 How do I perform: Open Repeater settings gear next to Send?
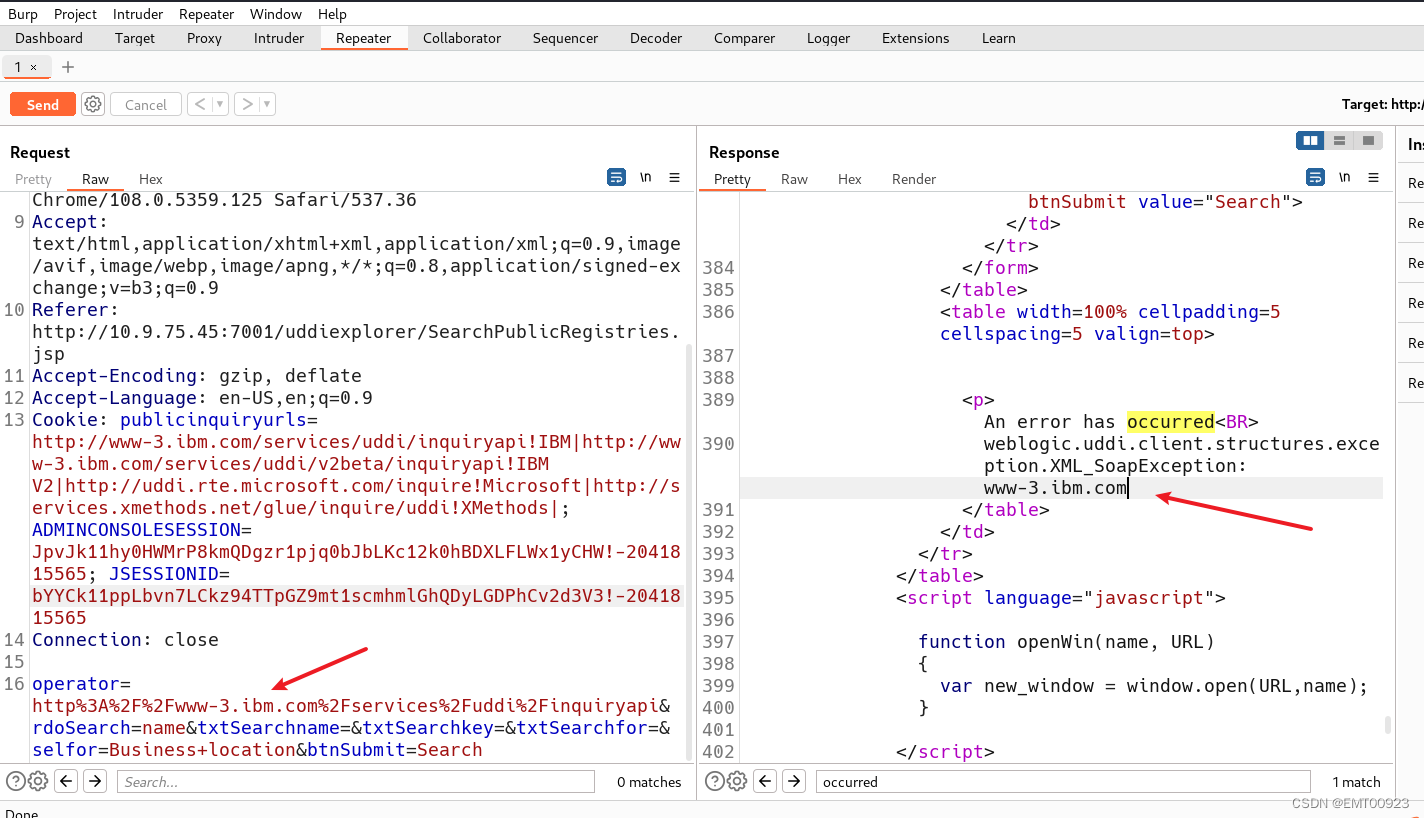tap(93, 104)
